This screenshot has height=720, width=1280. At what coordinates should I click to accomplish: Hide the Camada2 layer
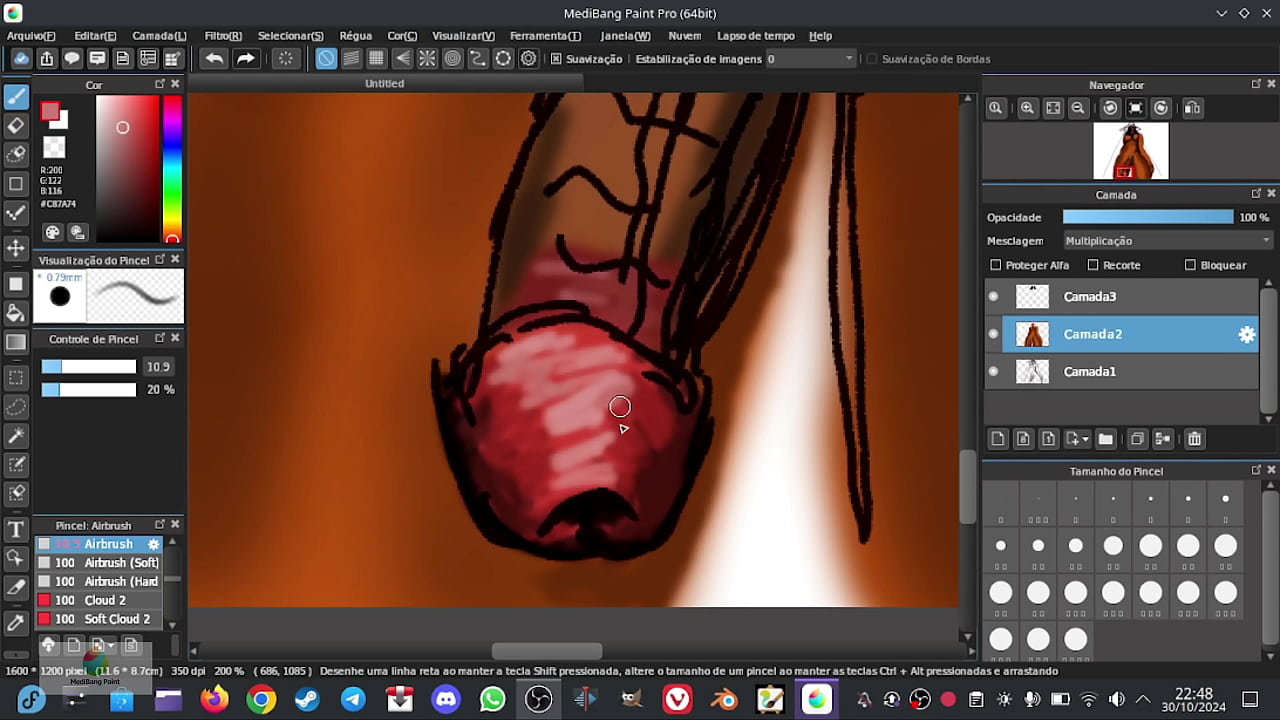coord(993,334)
